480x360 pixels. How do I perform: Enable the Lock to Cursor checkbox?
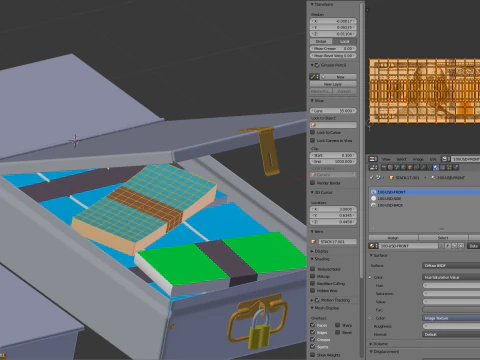[313, 132]
